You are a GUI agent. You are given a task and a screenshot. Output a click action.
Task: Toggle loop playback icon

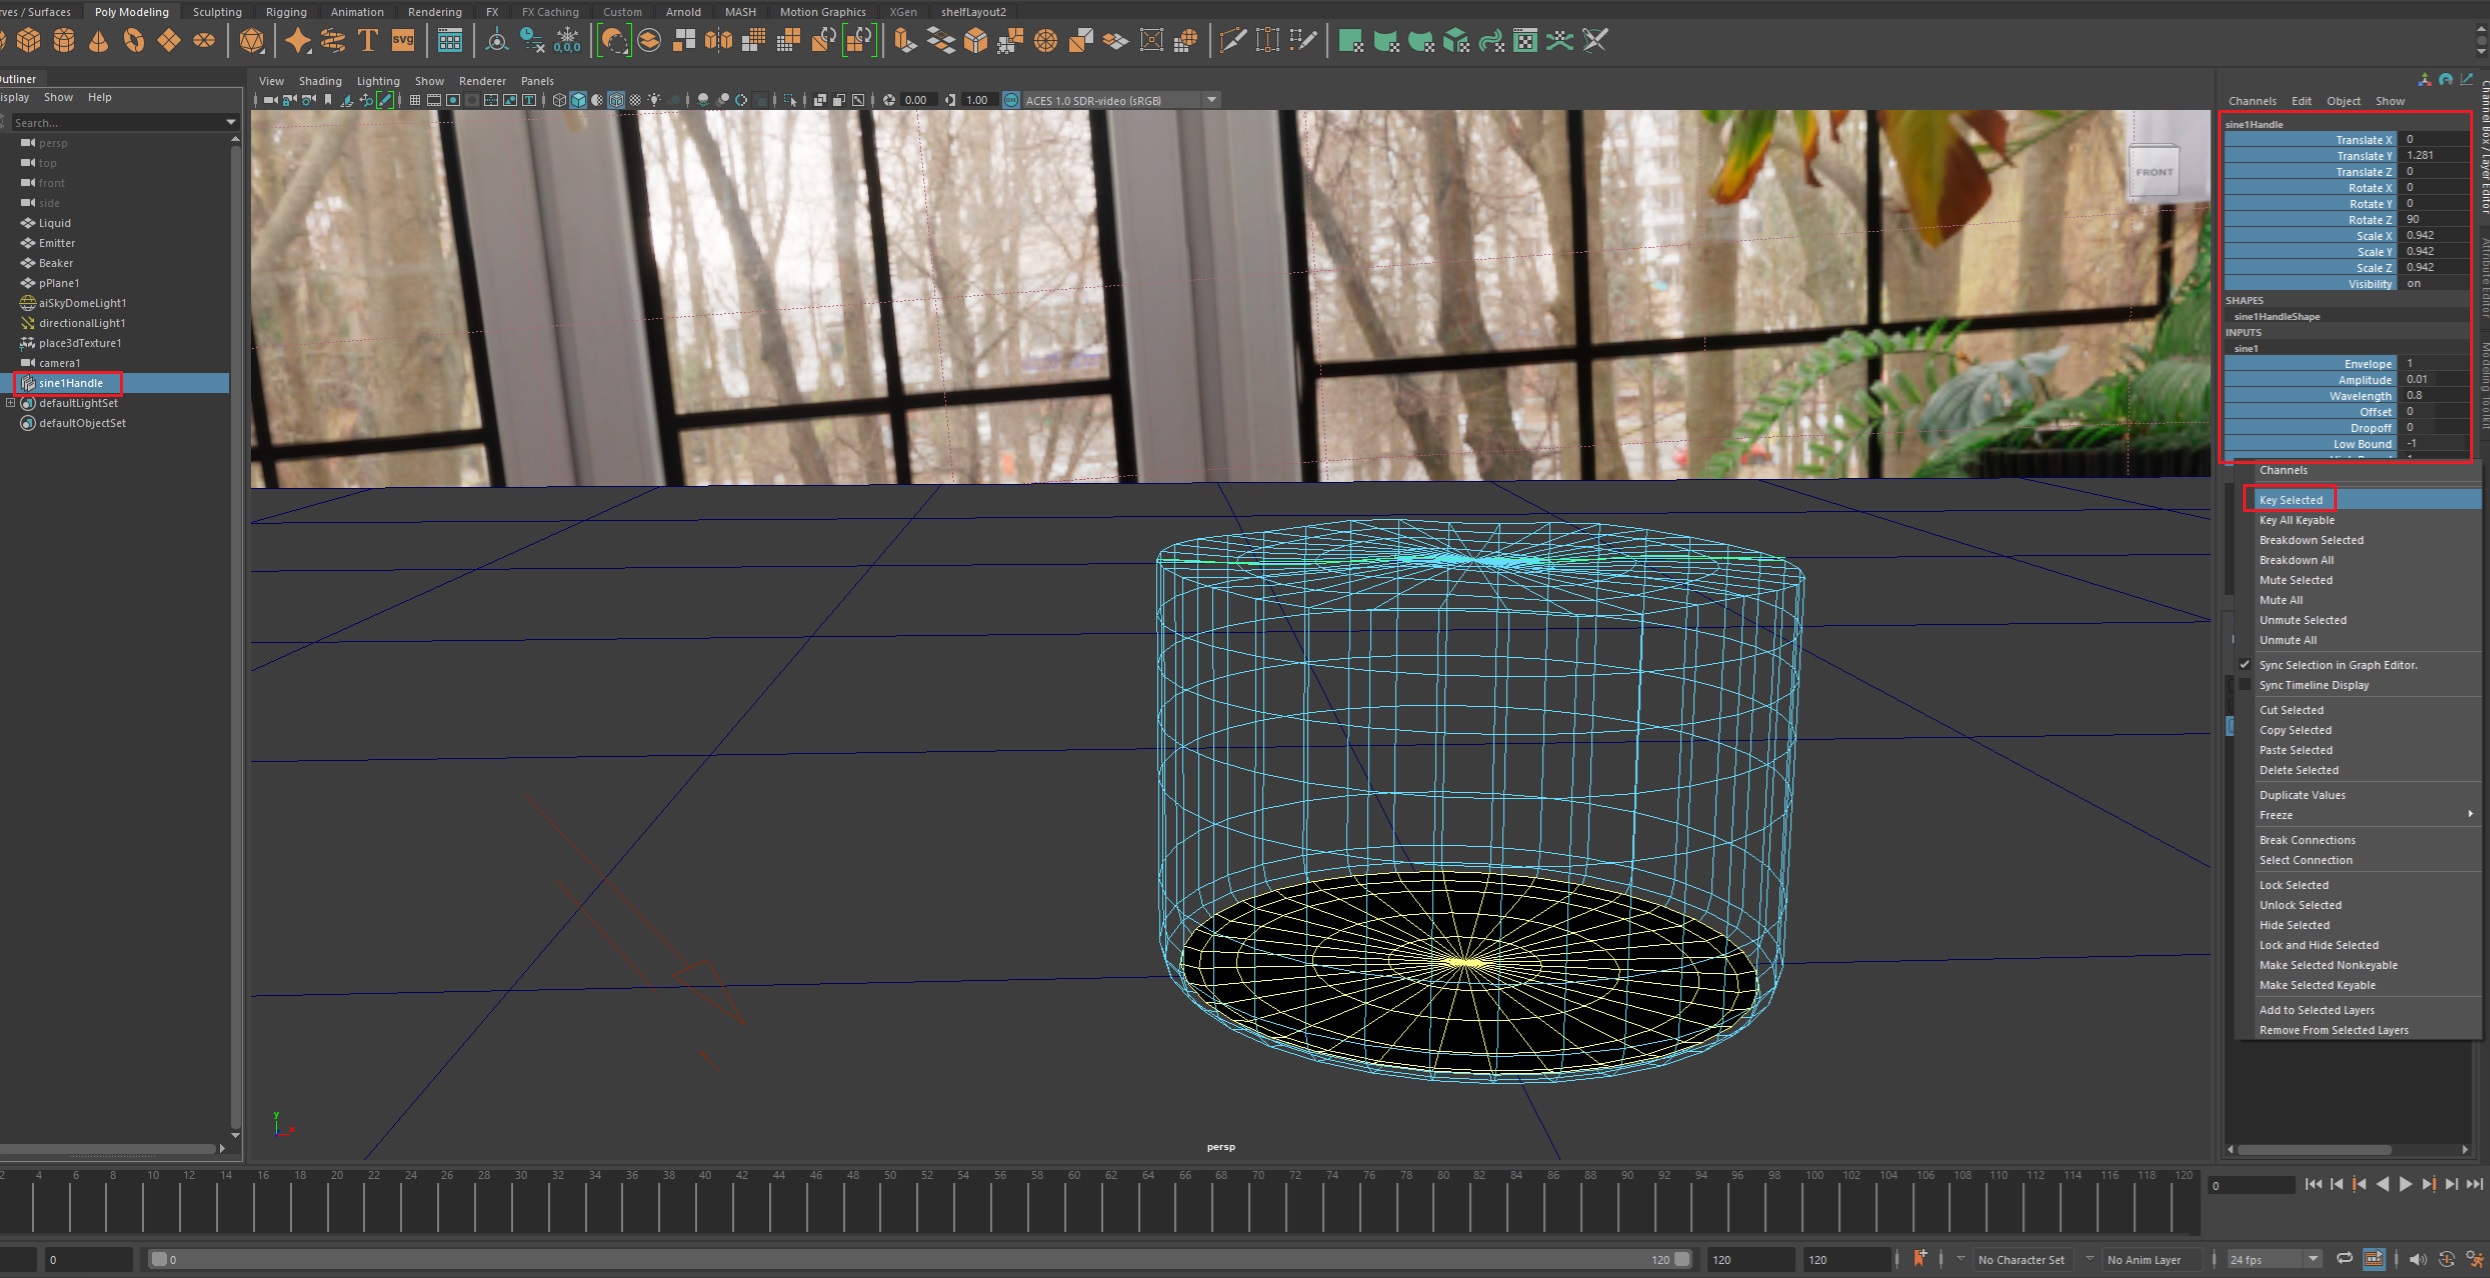point(2344,1259)
